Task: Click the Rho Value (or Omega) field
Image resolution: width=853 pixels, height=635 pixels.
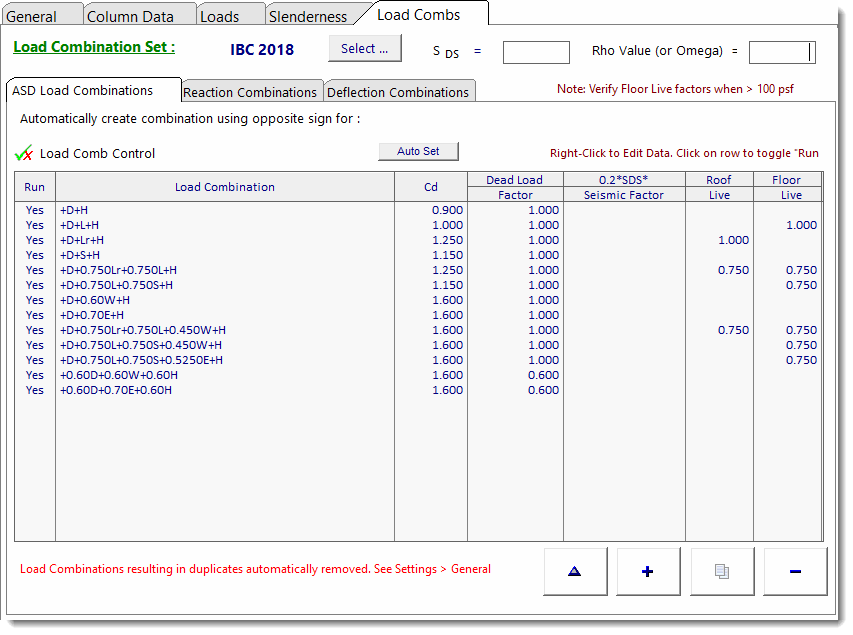Action: click(782, 52)
